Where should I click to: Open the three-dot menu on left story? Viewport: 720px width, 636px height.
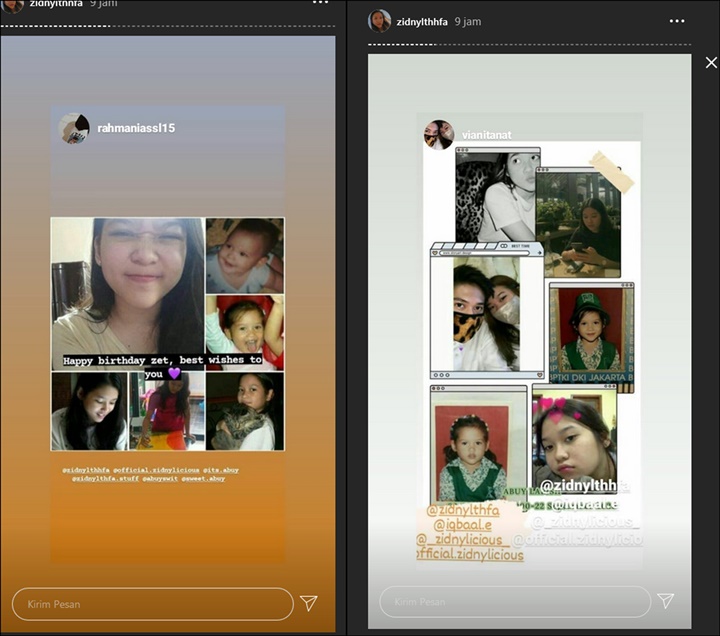(321, 2)
